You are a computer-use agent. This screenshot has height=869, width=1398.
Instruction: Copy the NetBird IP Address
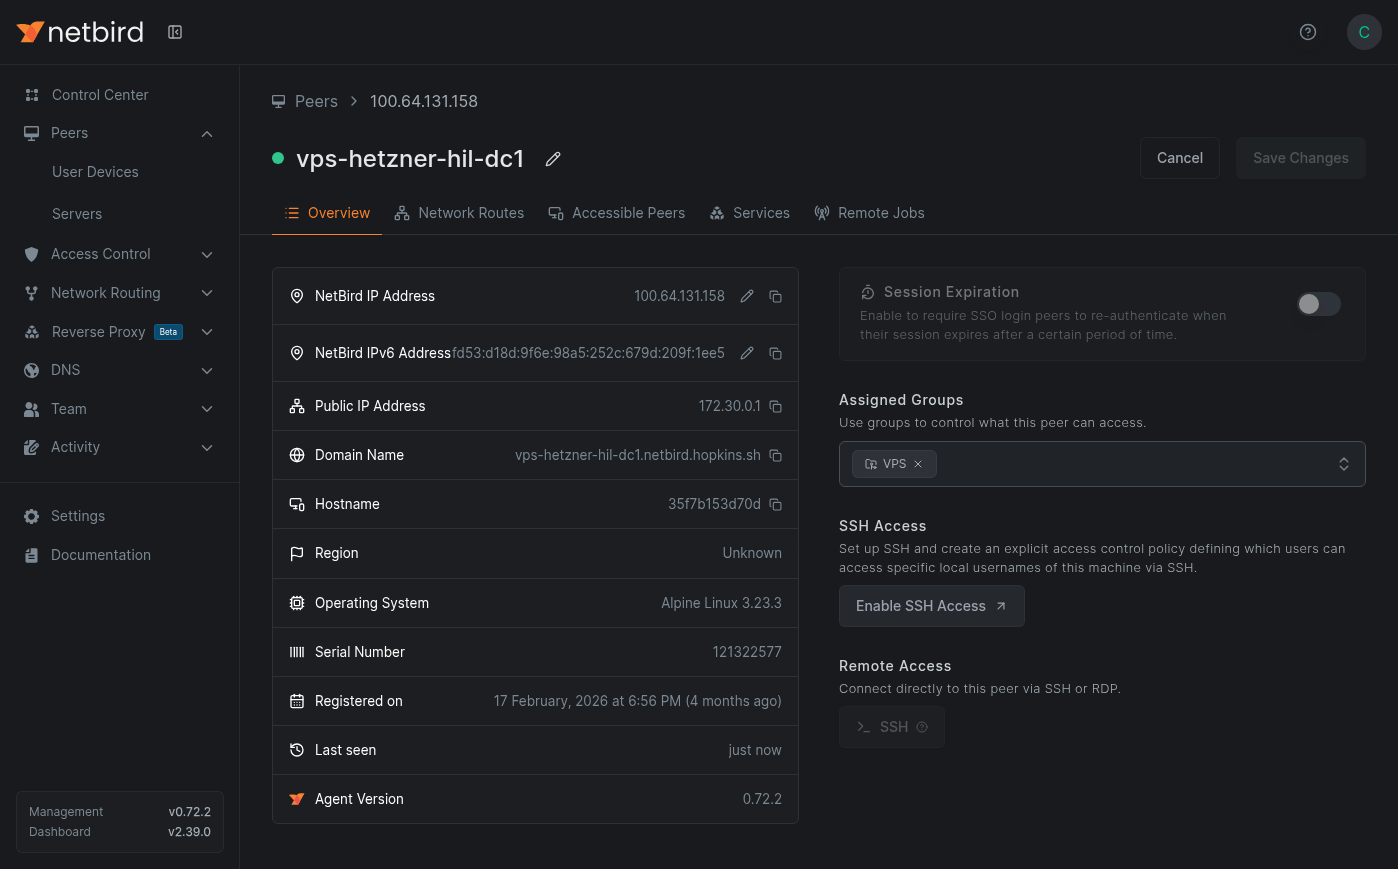[775, 296]
